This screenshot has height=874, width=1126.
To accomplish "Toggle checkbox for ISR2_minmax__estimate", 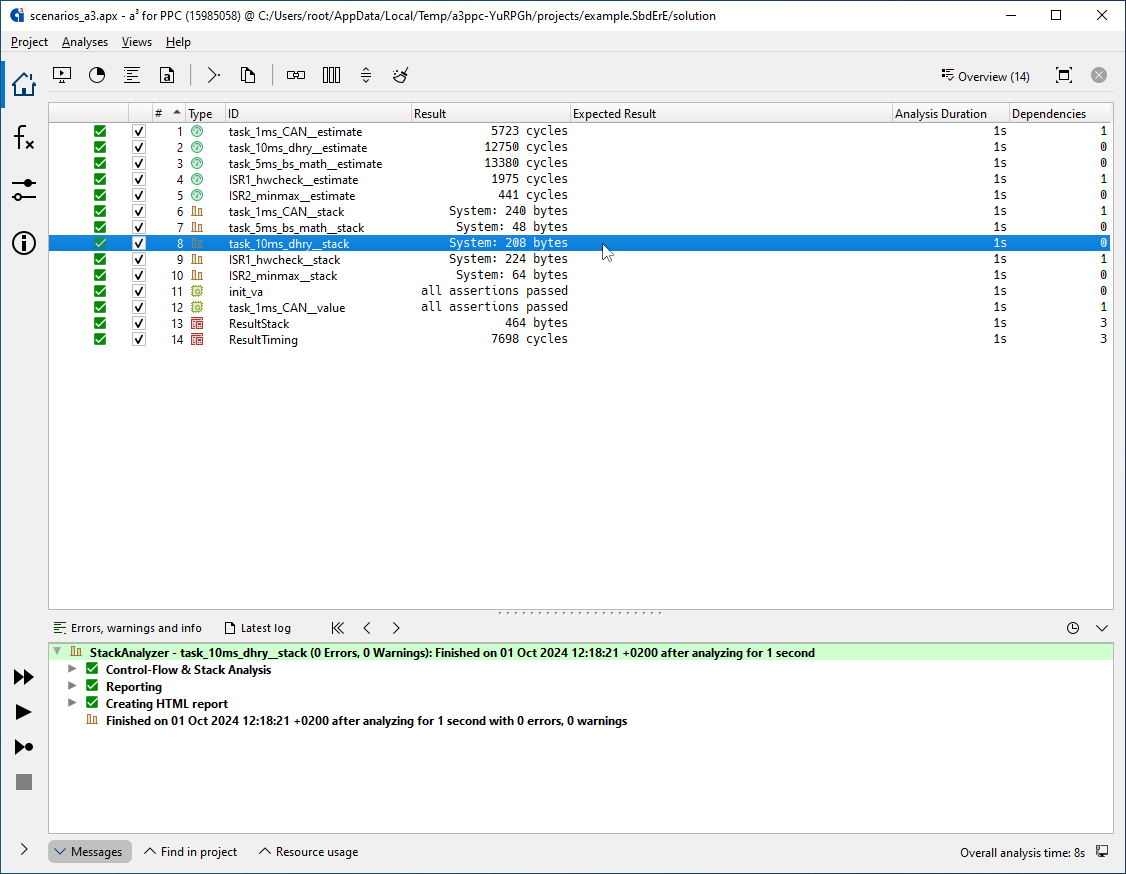I will pyautogui.click(x=139, y=195).
